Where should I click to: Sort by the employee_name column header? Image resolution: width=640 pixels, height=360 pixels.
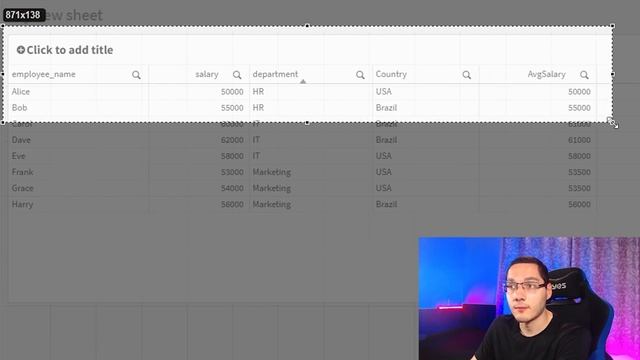coord(44,74)
